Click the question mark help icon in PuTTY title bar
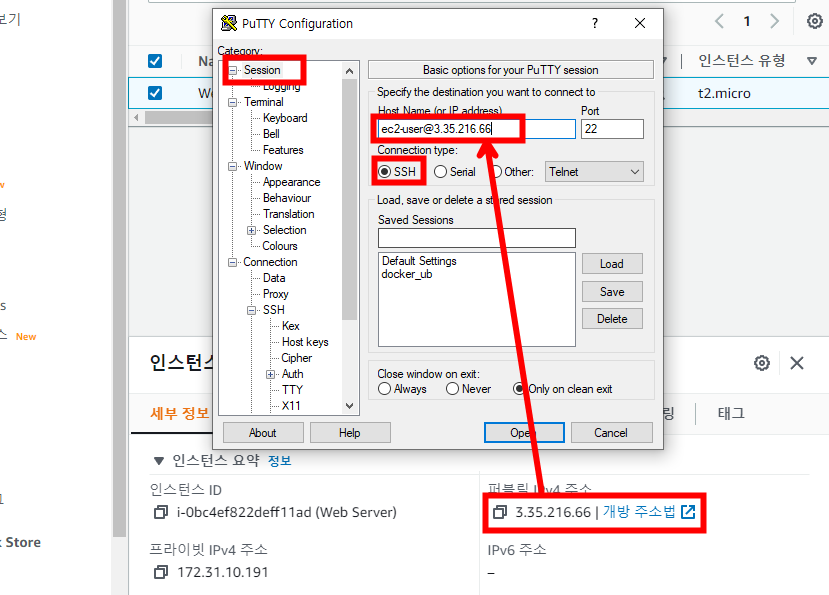 click(x=595, y=23)
